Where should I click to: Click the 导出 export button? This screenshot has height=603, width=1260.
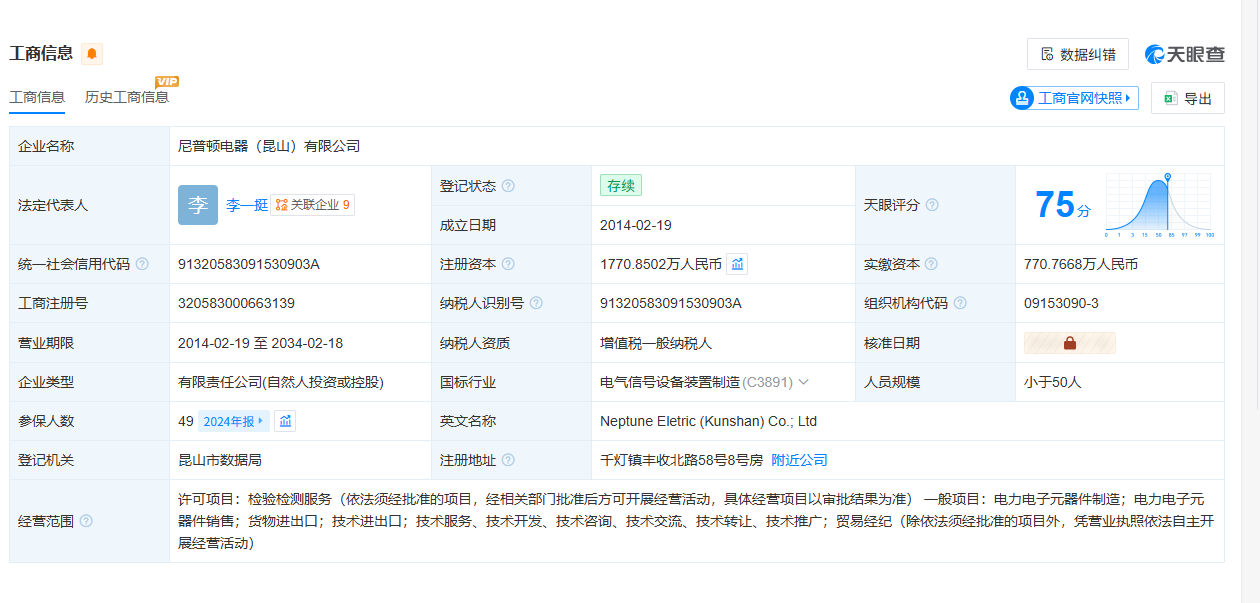1187,98
